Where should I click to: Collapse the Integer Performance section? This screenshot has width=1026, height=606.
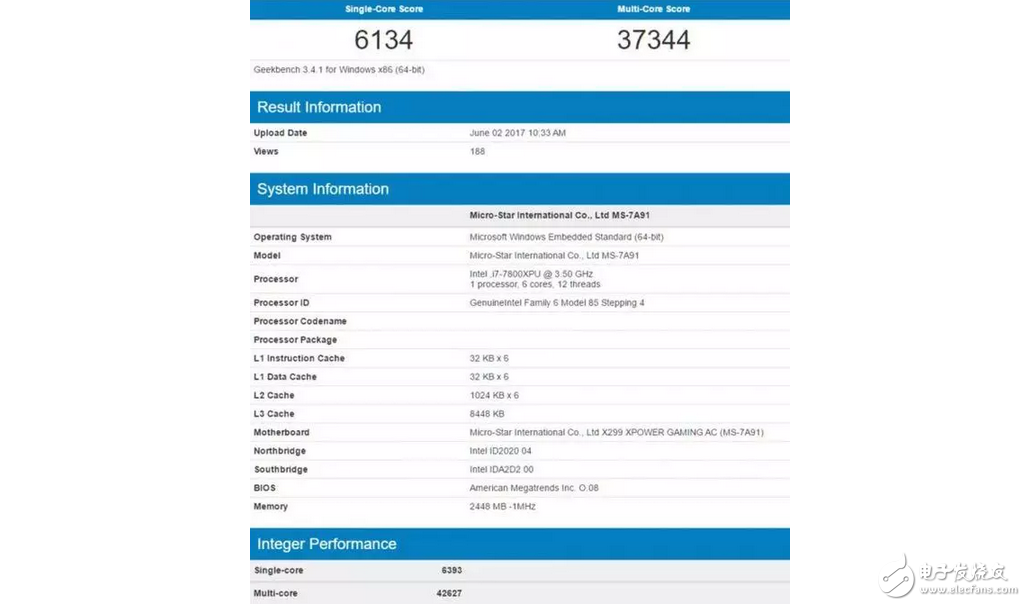point(324,544)
